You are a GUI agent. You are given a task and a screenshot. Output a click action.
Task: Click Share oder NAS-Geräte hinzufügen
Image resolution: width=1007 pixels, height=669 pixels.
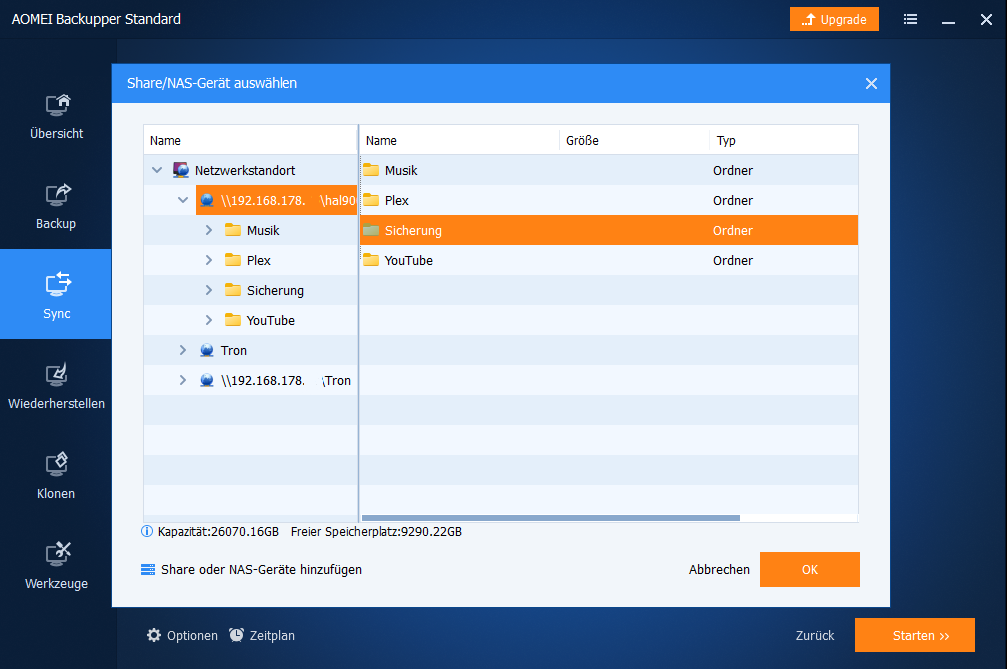(251, 569)
